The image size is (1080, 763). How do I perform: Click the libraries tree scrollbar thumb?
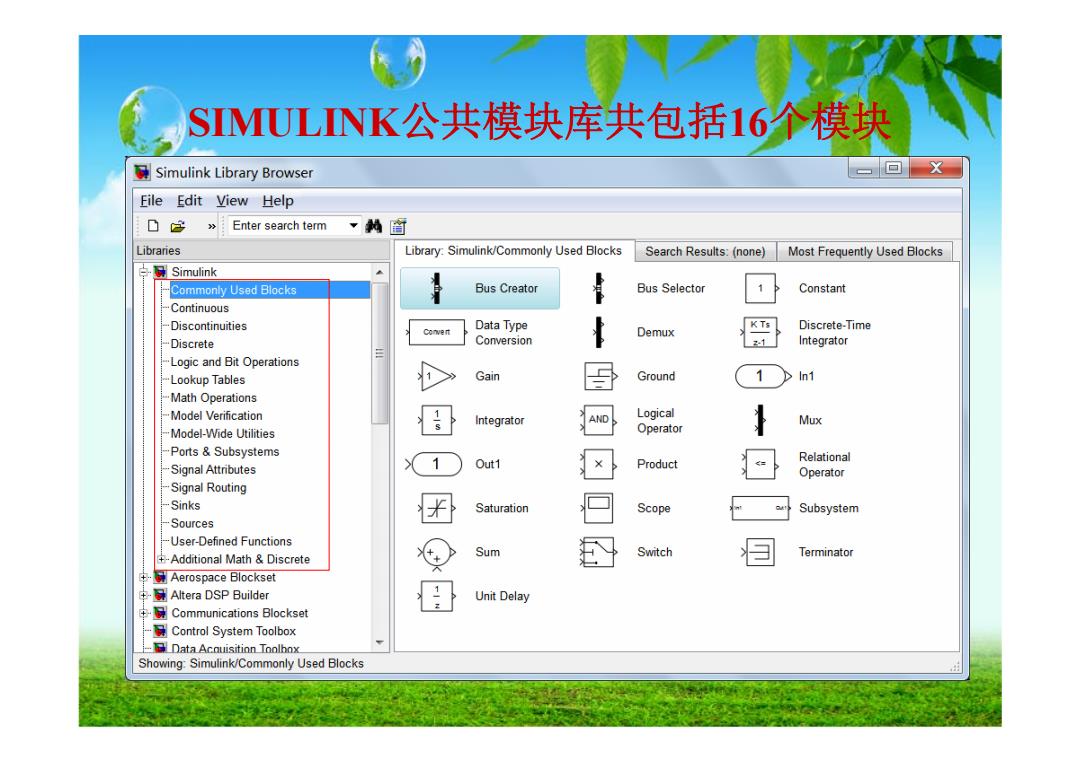(380, 353)
